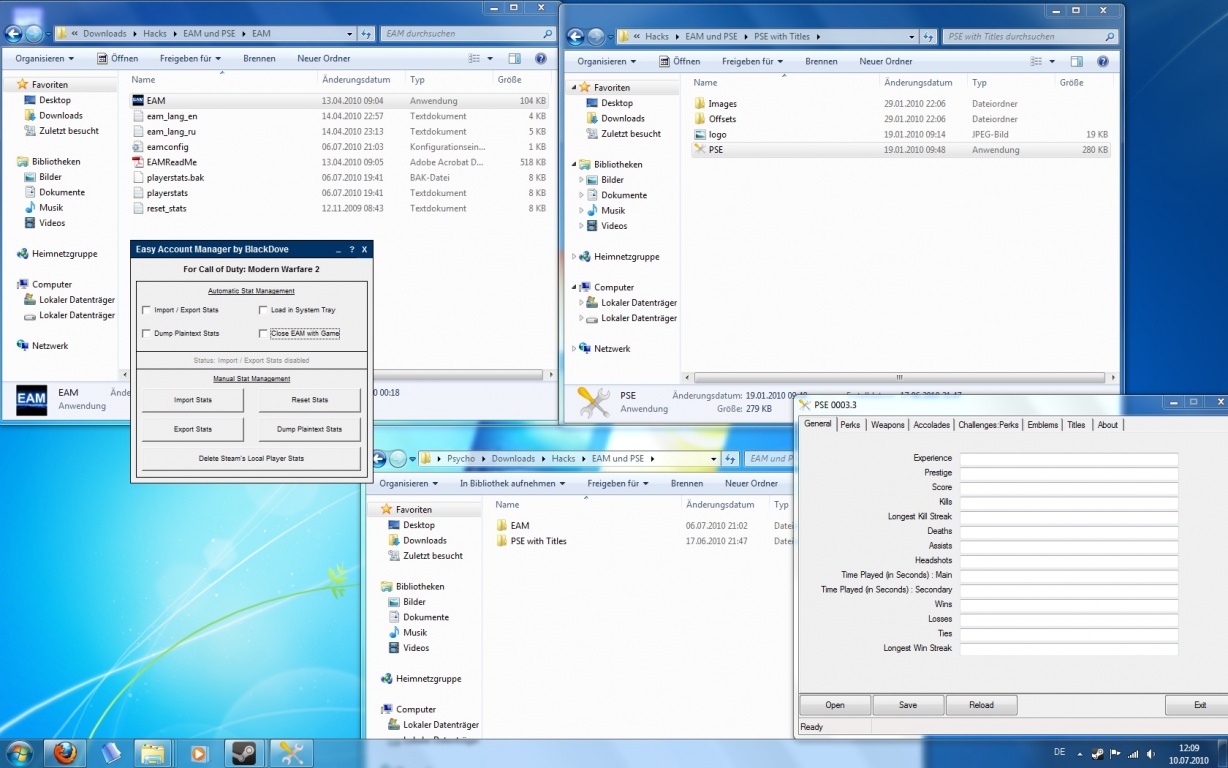Switch to Accolades tab in PSE
This screenshot has width=1228, height=768.
931,425
